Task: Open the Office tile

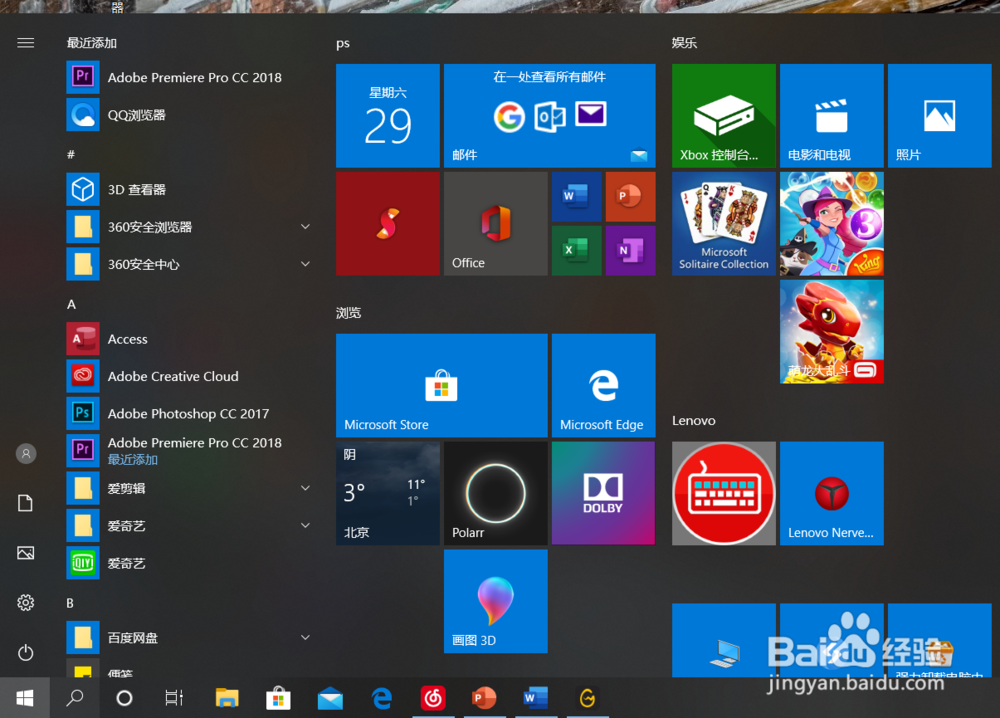Action: click(496, 223)
